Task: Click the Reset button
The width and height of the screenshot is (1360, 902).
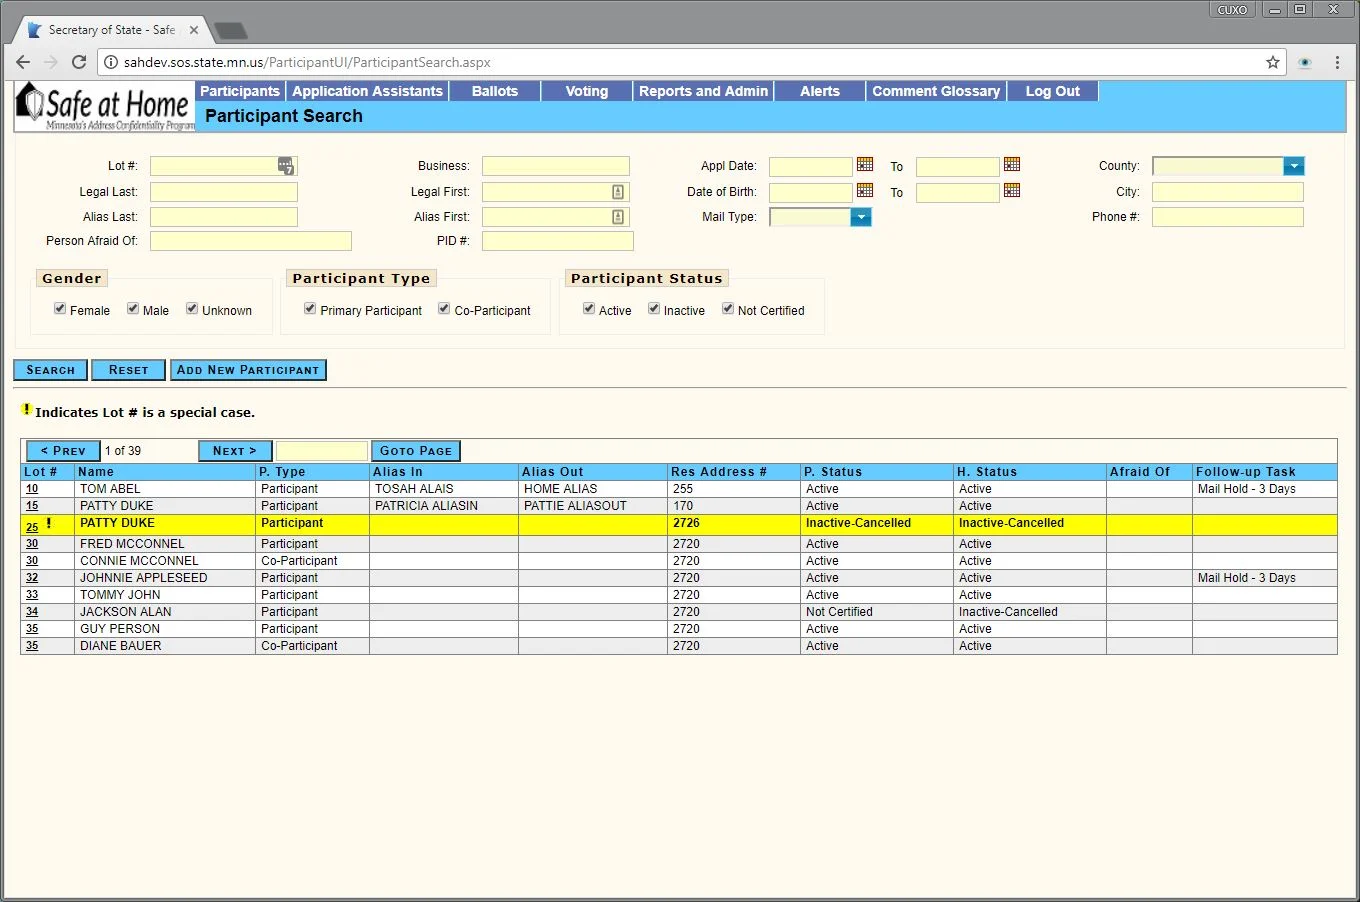Action: pyautogui.click(x=128, y=370)
